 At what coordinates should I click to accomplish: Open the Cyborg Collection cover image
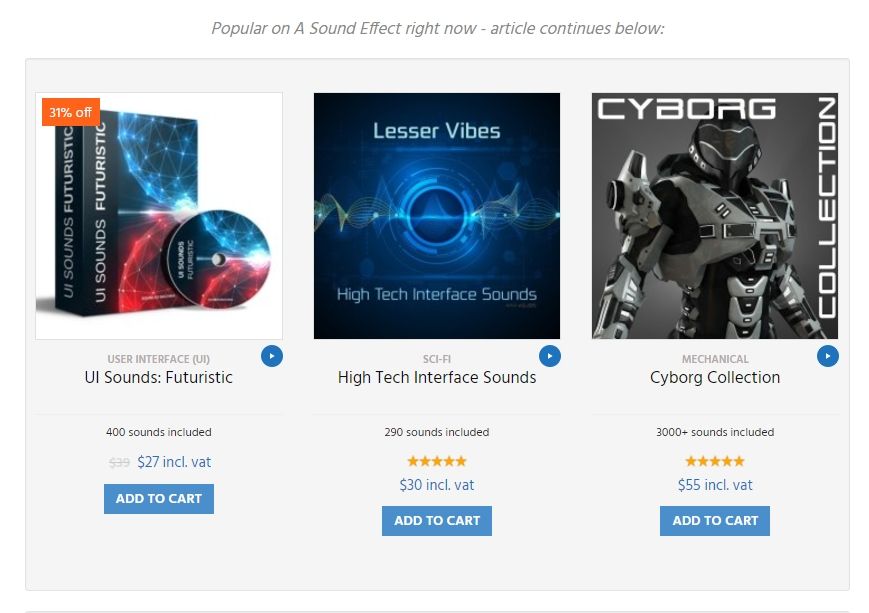point(715,216)
